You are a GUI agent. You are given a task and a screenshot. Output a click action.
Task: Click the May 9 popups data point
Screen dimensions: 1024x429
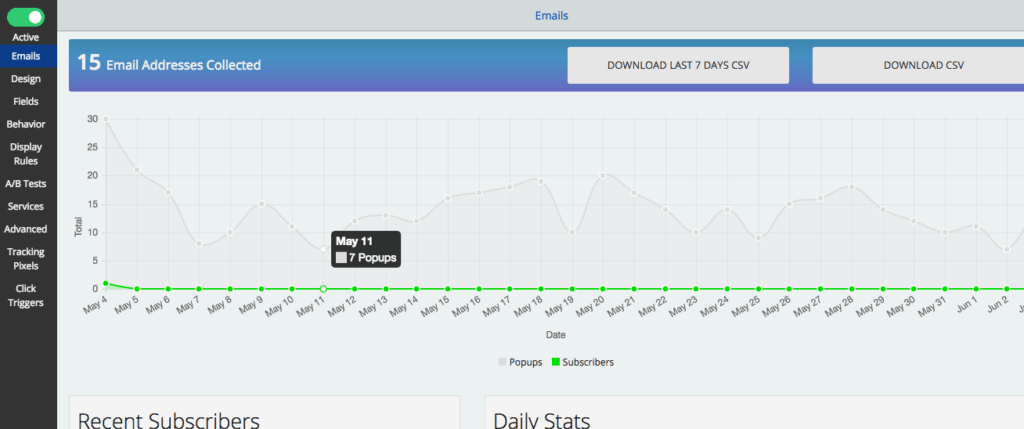[x=261, y=204]
